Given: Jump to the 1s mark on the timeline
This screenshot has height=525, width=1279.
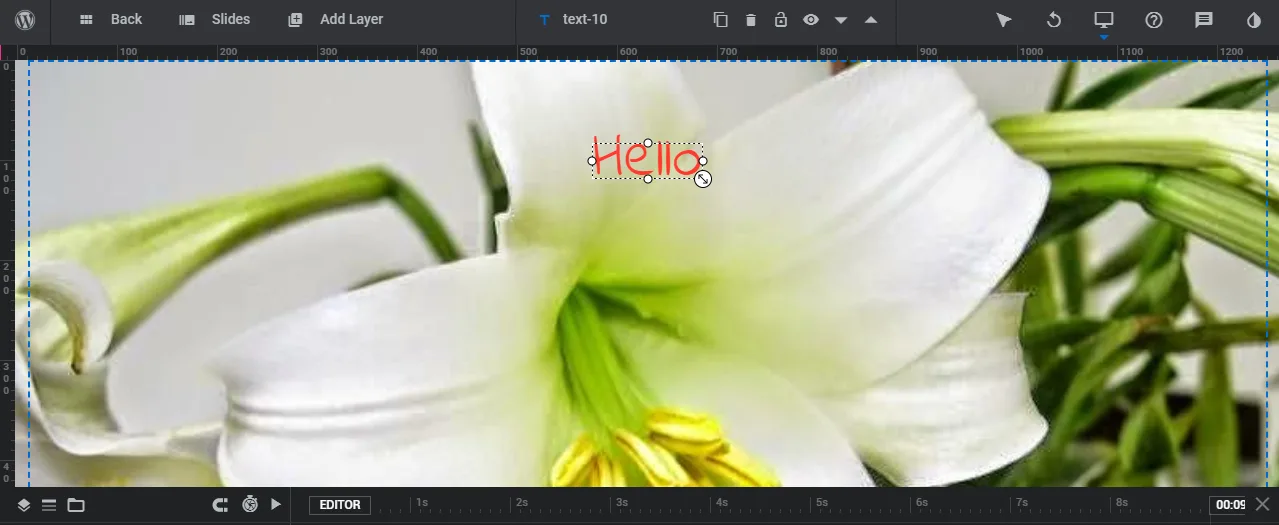Looking at the screenshot, I should pos(422,502).
